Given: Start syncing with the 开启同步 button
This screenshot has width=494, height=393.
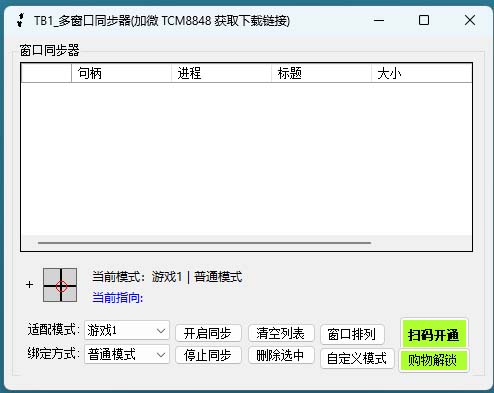Looking at the screenshot, I should [x=208, y=333].
